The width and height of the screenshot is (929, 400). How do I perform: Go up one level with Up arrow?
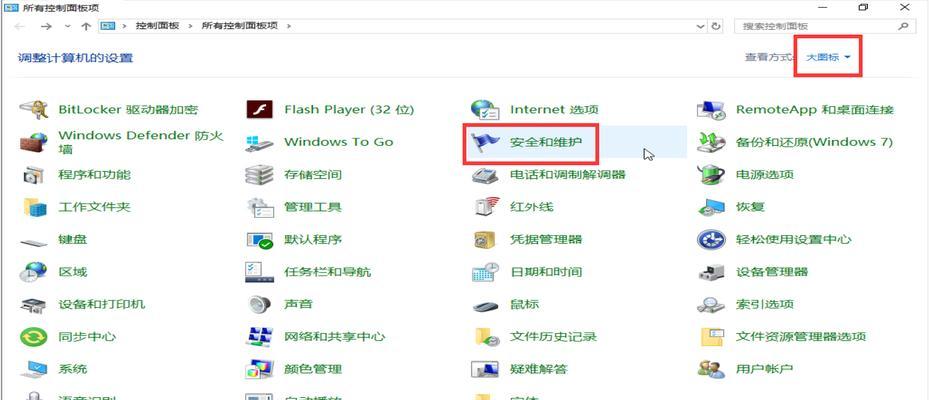(x=87, y=26)
